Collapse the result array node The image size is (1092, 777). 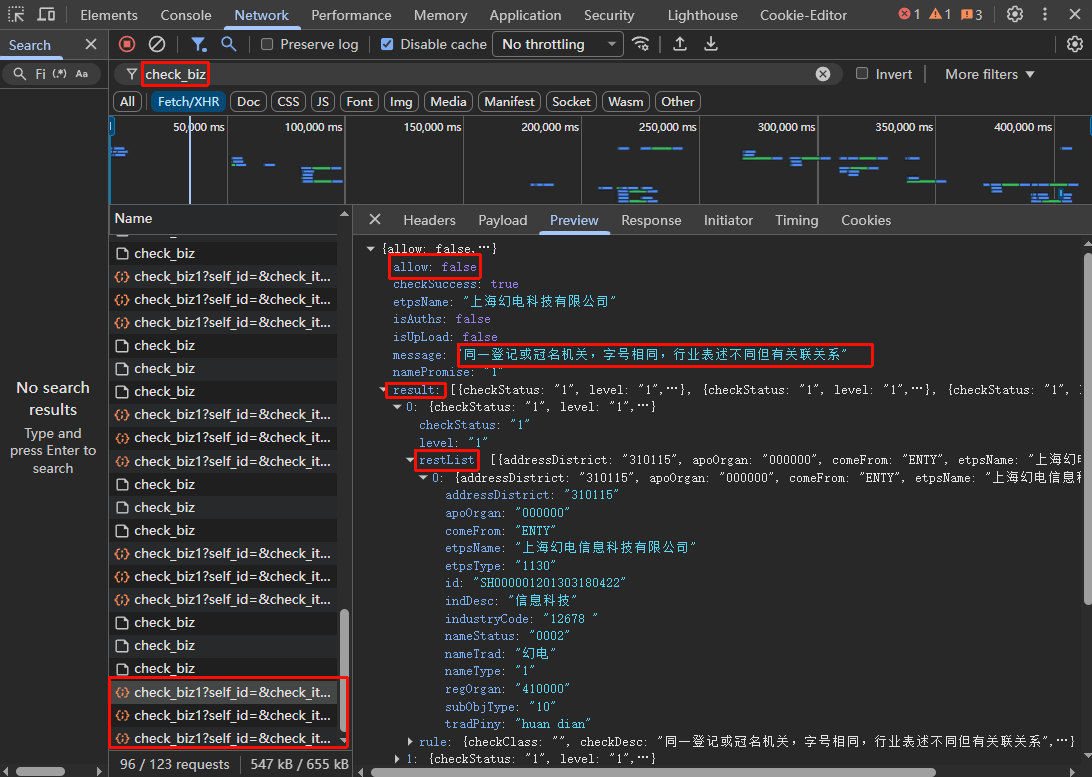coord(384,390)
